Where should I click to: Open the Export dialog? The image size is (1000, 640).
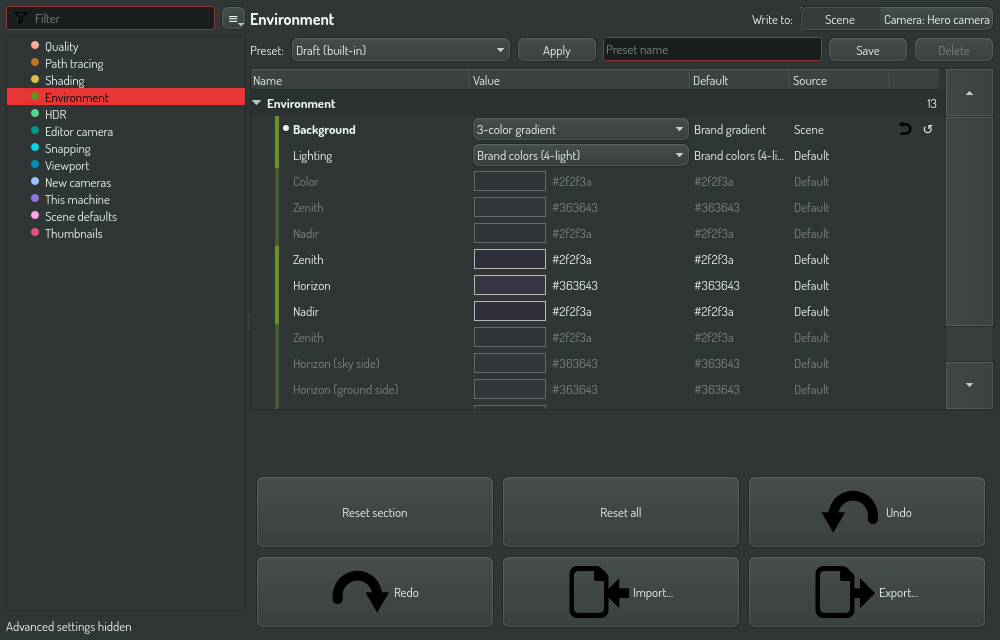pos(867,592)
